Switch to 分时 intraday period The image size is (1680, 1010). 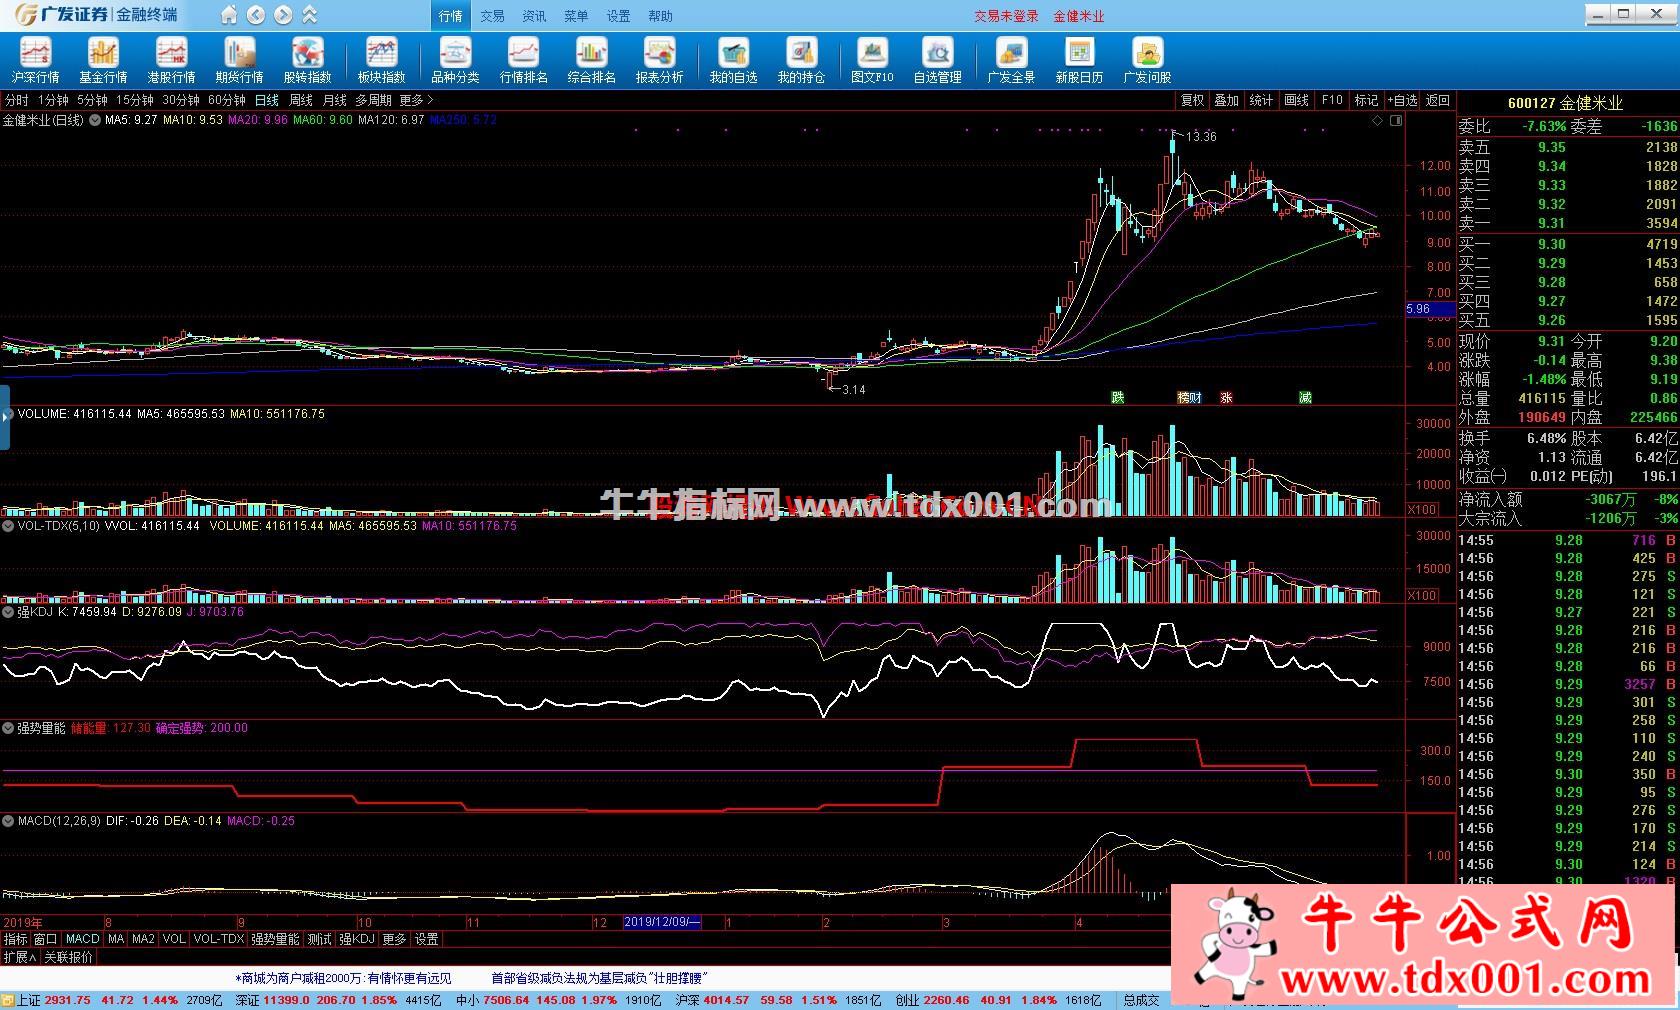17,100
